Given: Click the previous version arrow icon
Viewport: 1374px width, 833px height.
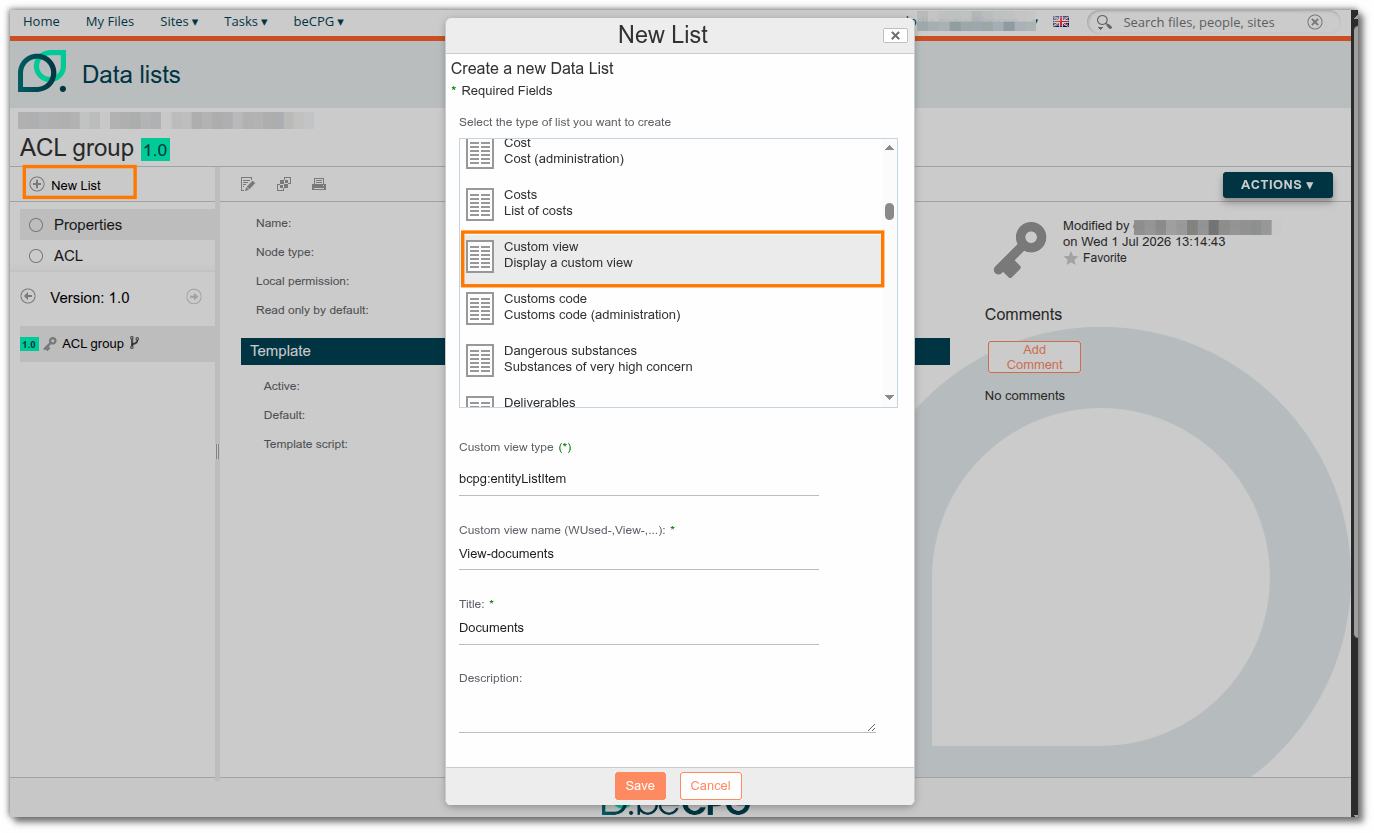Looking at the screenshot, I should tap(28, 297).
